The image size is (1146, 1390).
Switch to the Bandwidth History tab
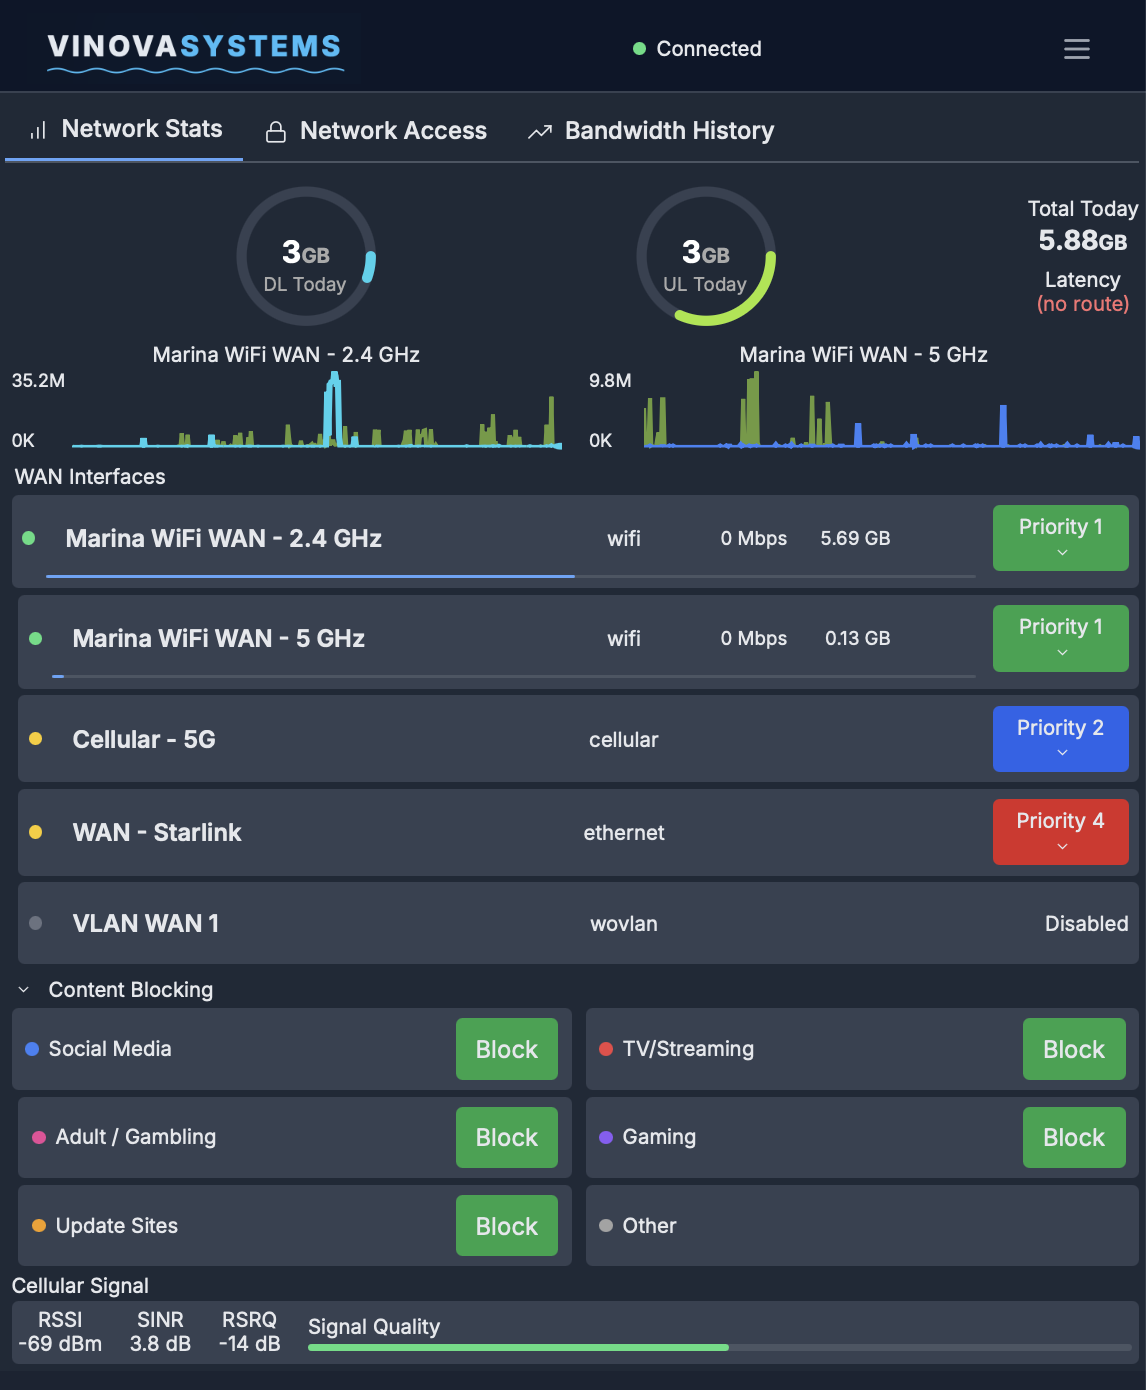click(x=669, y=130)
